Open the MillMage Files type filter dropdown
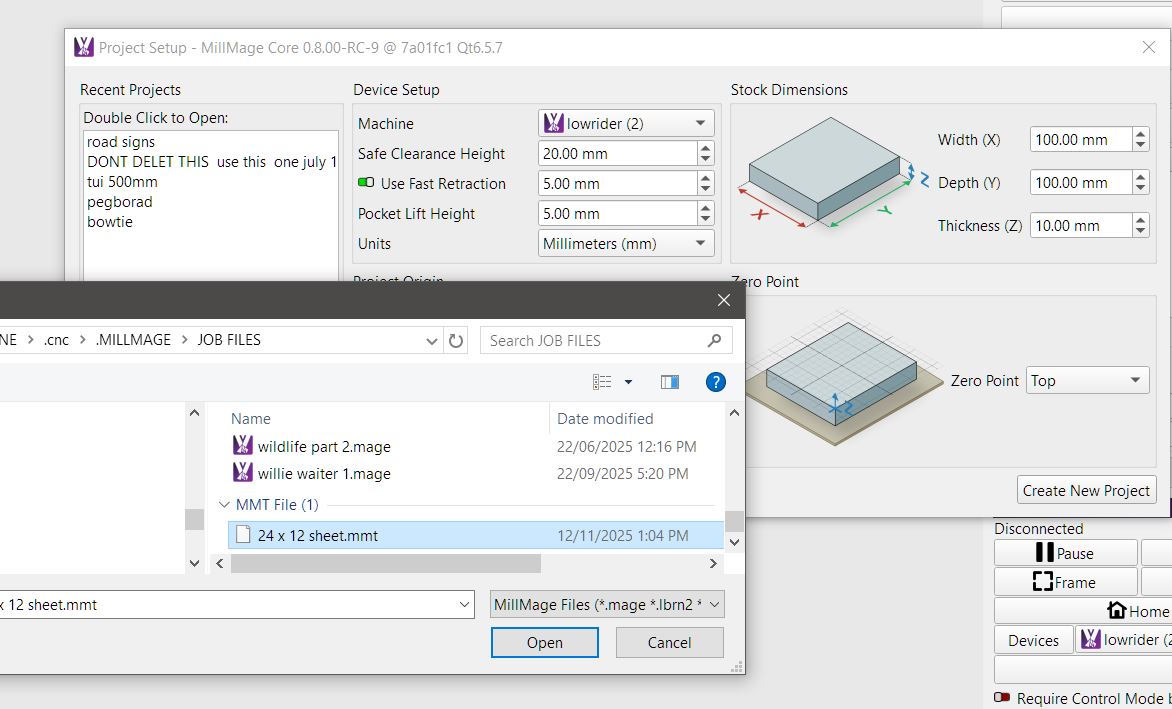 pos(608,605)
